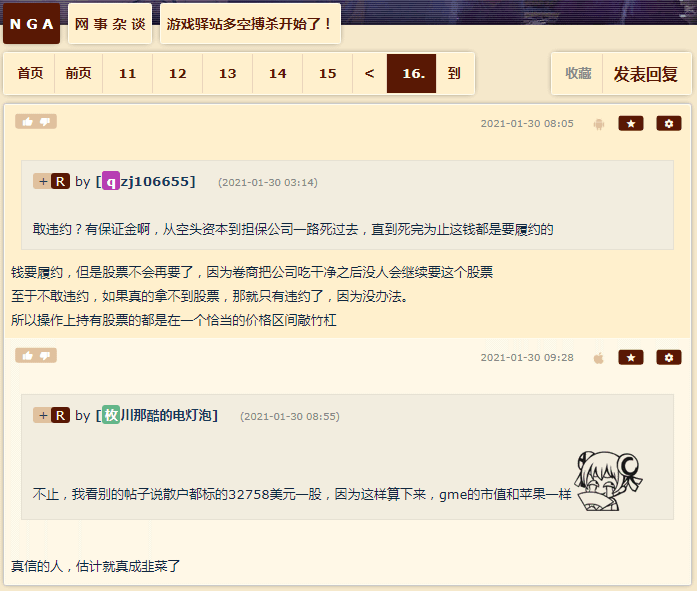This screenshot has width=697, height=591.
Task: Open the NGA home logo
Action: point(31,24)
